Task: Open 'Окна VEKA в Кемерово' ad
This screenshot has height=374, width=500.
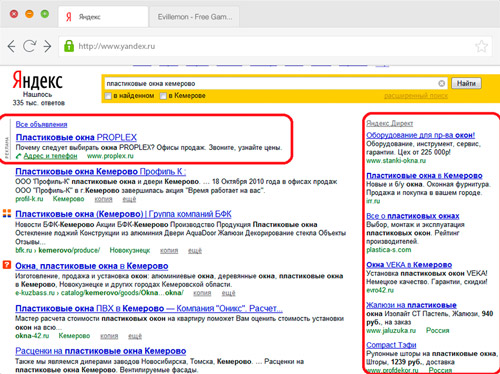Action: click(409, 265)
